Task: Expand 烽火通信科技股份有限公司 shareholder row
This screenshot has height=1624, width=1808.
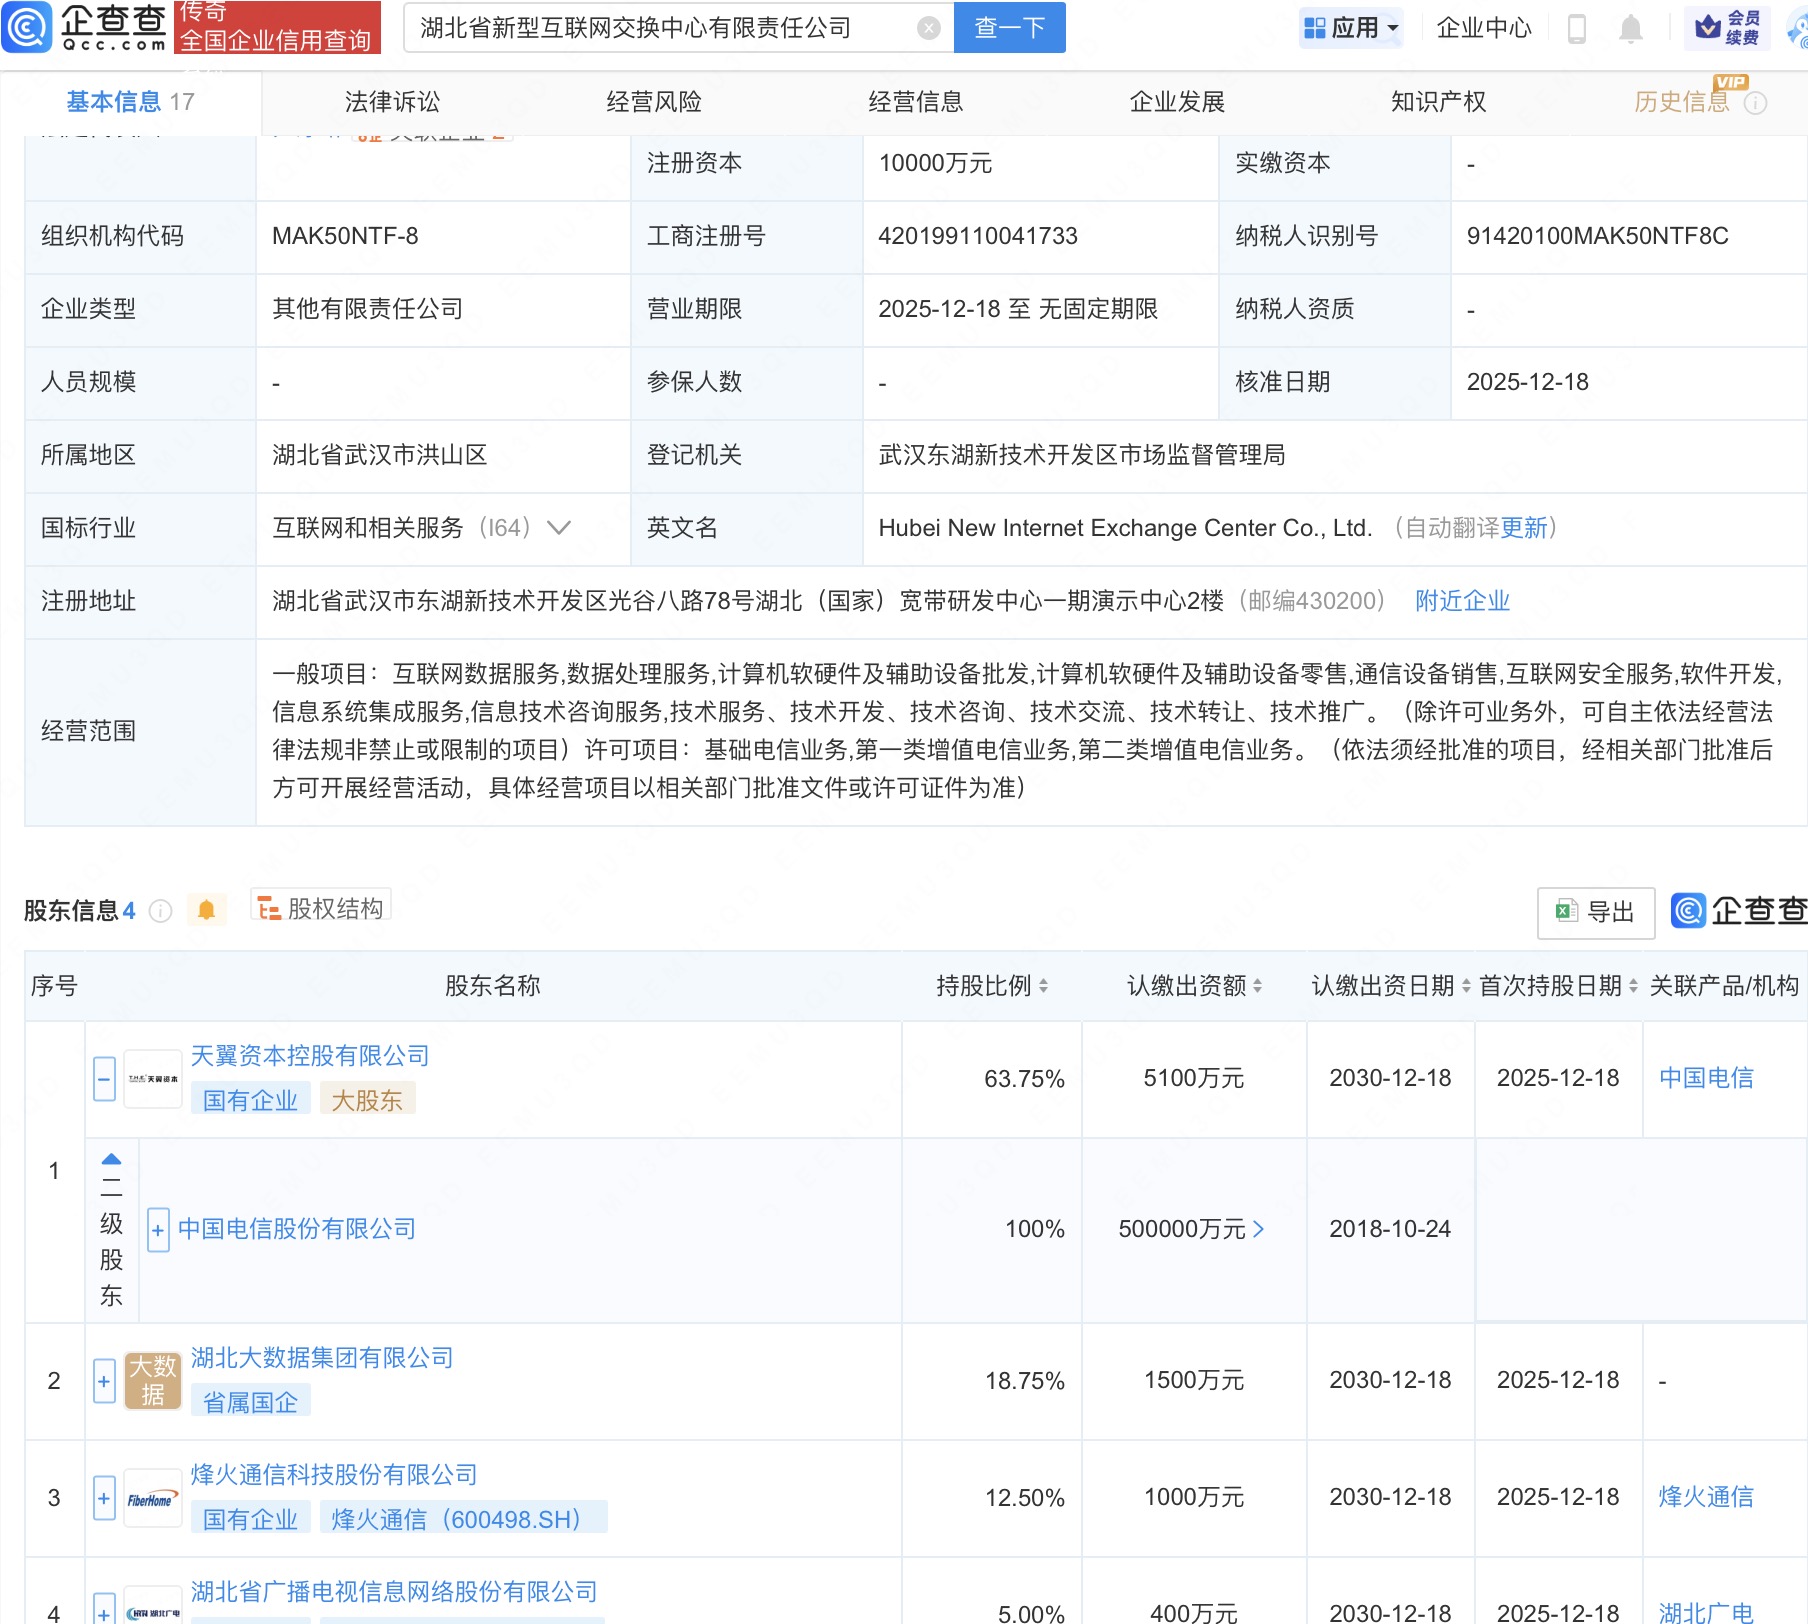Action: [104, 1498]
